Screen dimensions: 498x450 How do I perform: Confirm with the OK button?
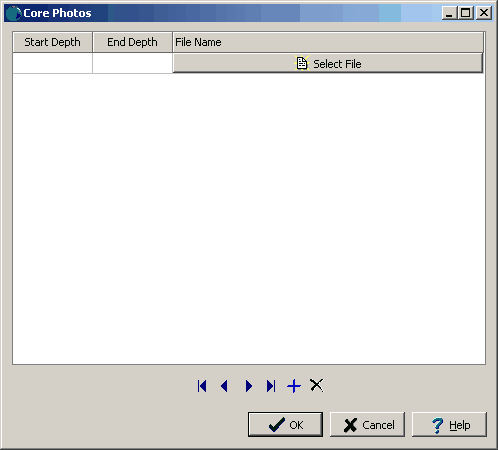tap(285, 425)
